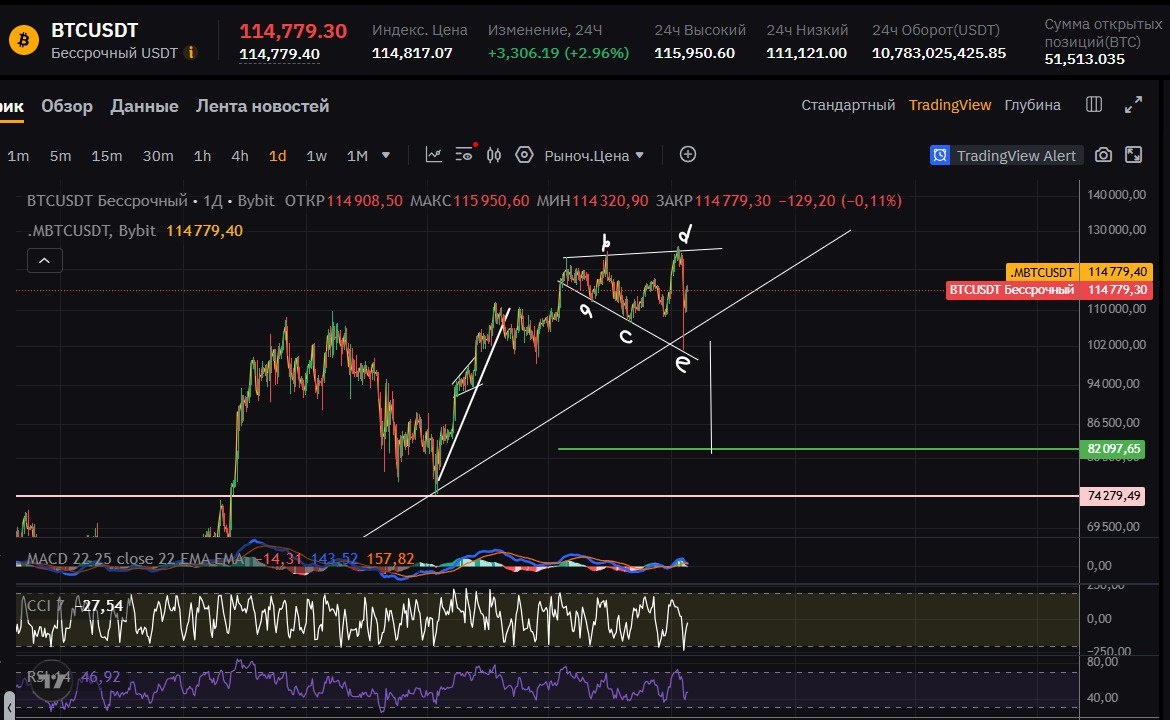Screen dimensions: 1170x720
Task: Set timeframe to 1w
Action: (316, 155)
